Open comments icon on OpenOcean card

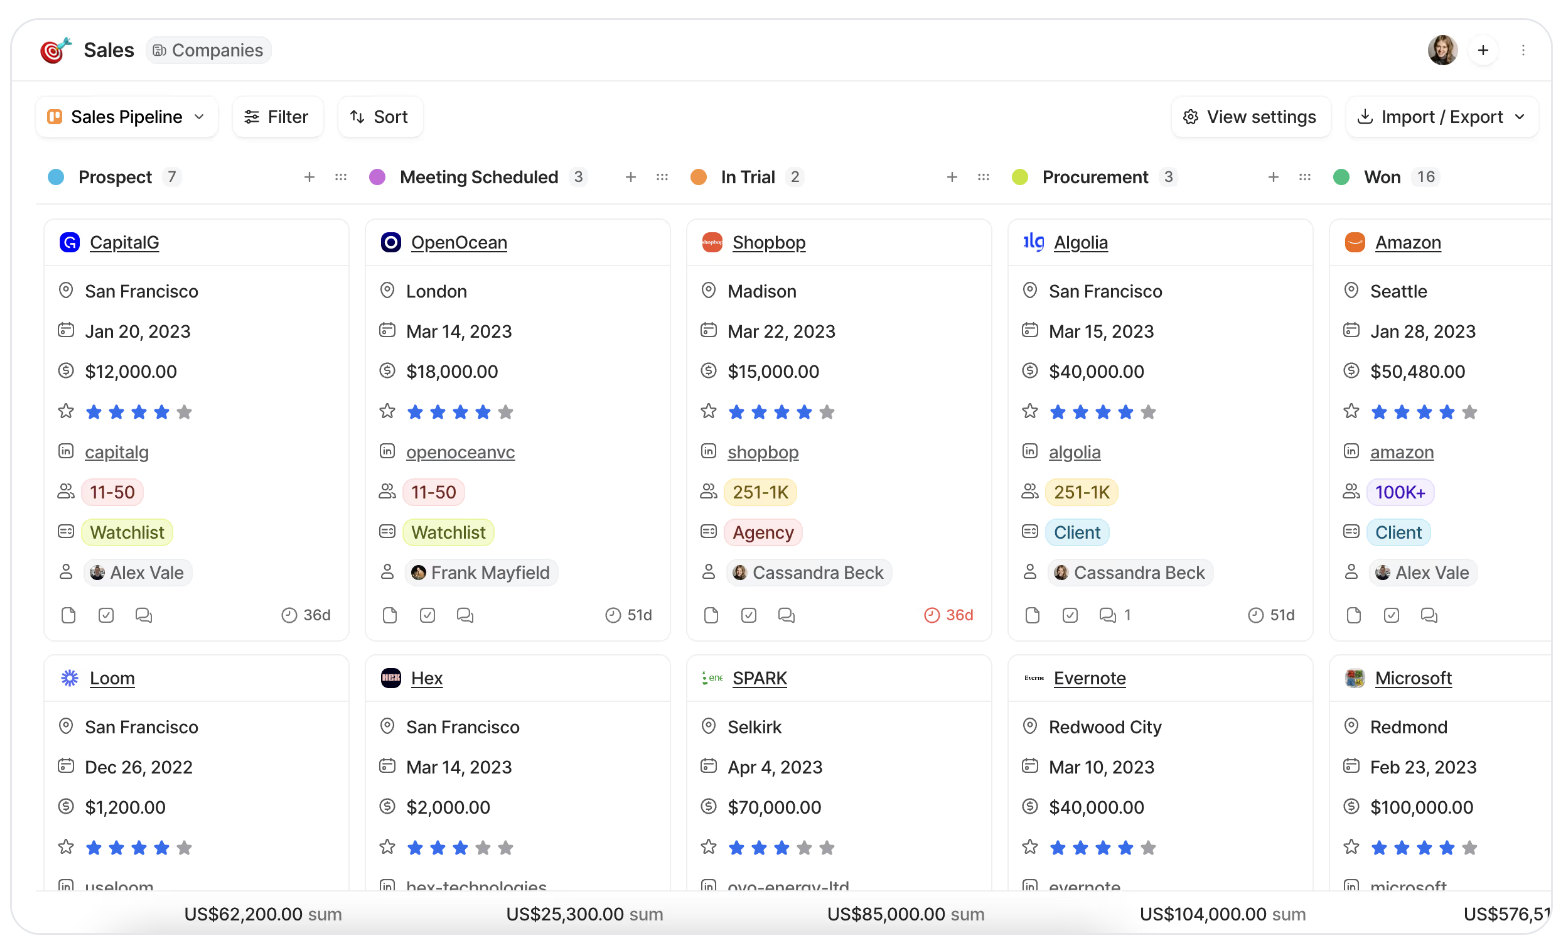point(465,615)
